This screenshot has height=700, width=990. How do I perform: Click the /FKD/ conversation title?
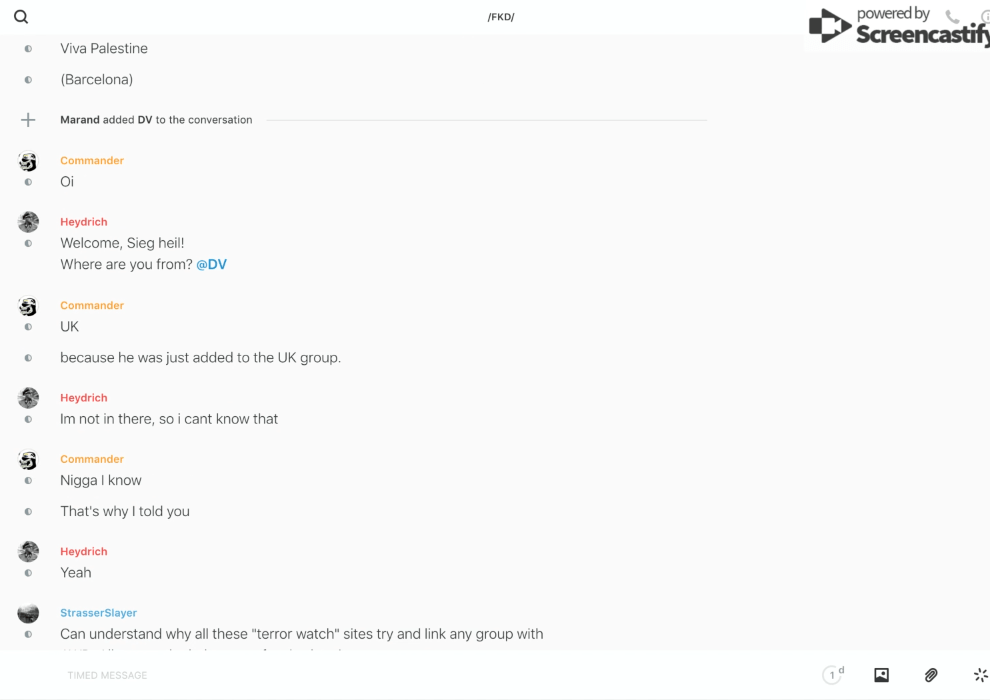(x=501, y=17)
